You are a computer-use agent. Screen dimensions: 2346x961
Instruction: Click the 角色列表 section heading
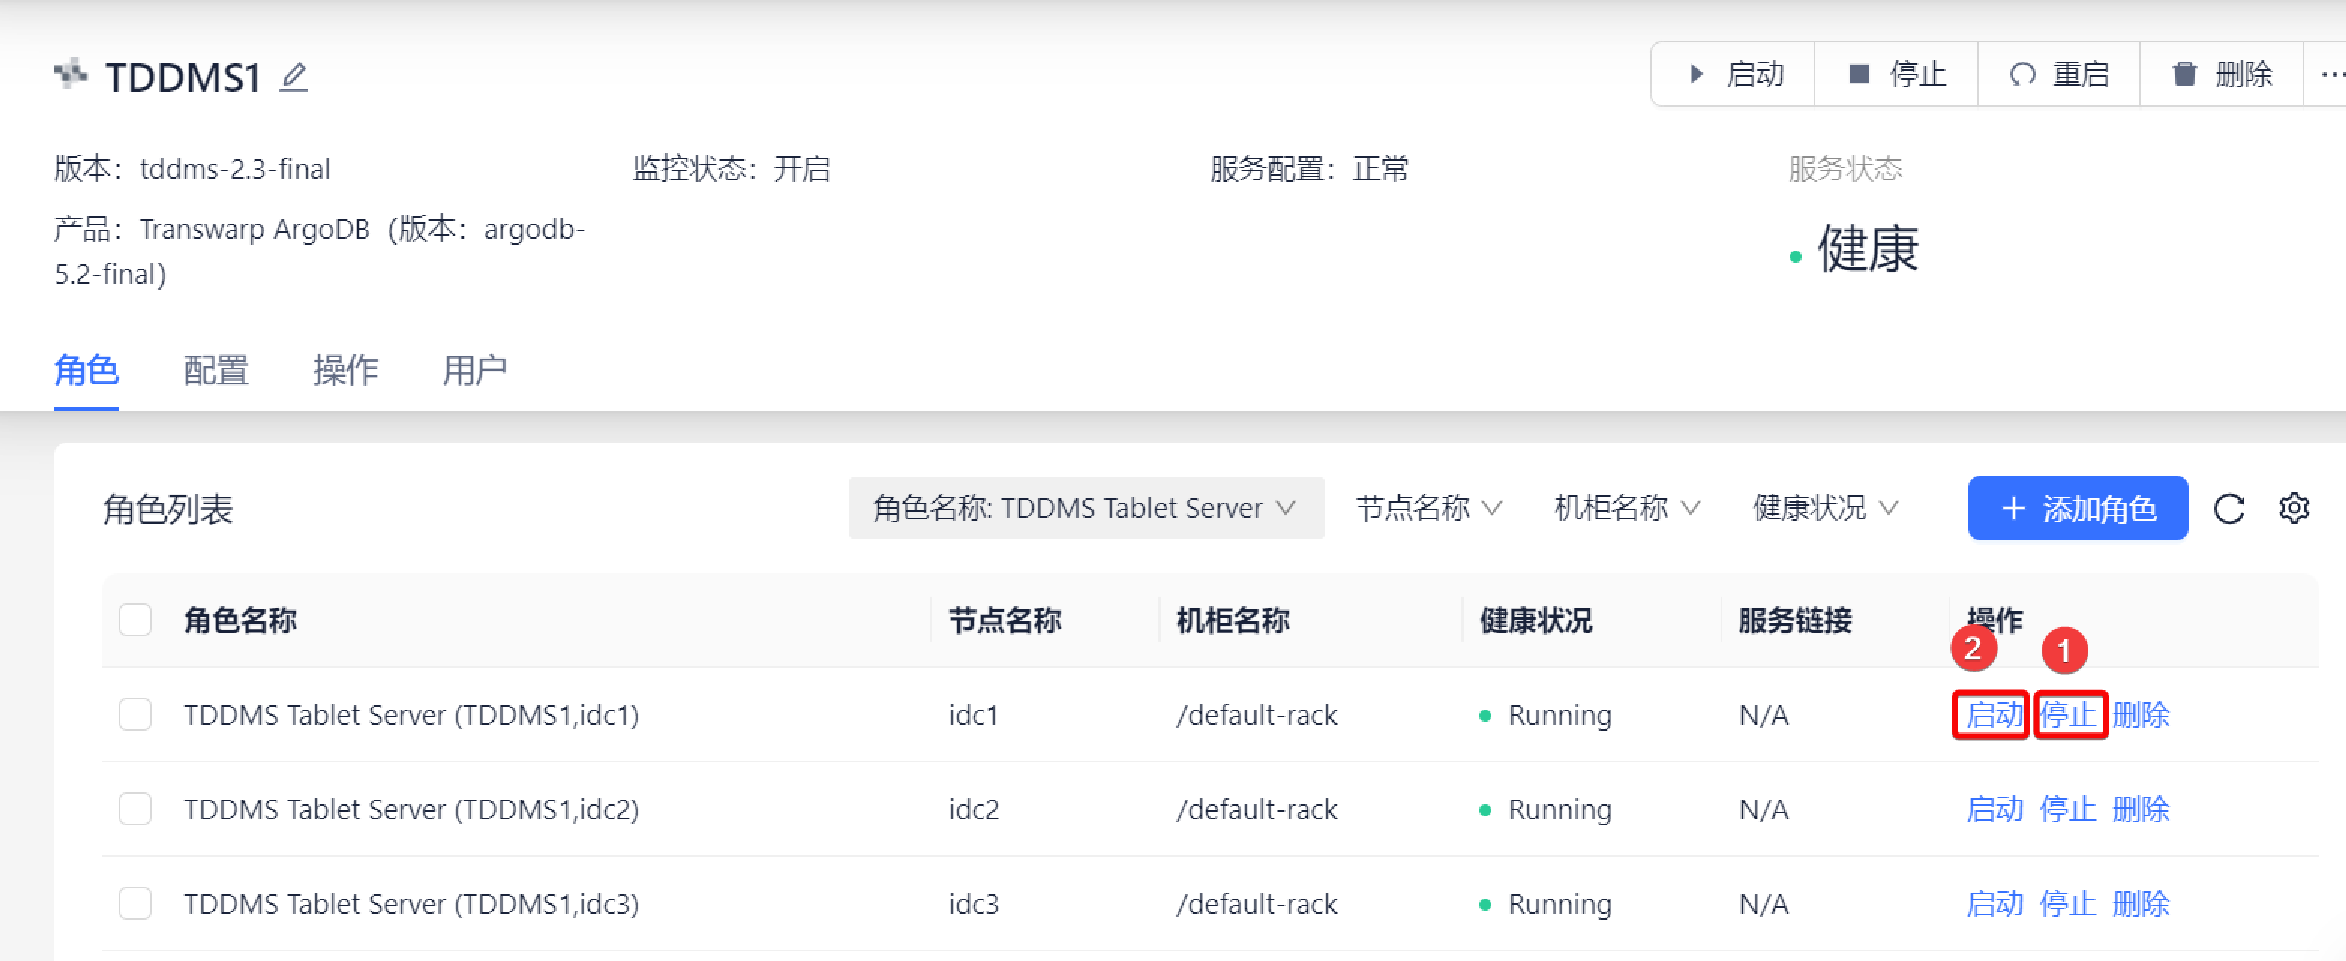click(168, 509)
